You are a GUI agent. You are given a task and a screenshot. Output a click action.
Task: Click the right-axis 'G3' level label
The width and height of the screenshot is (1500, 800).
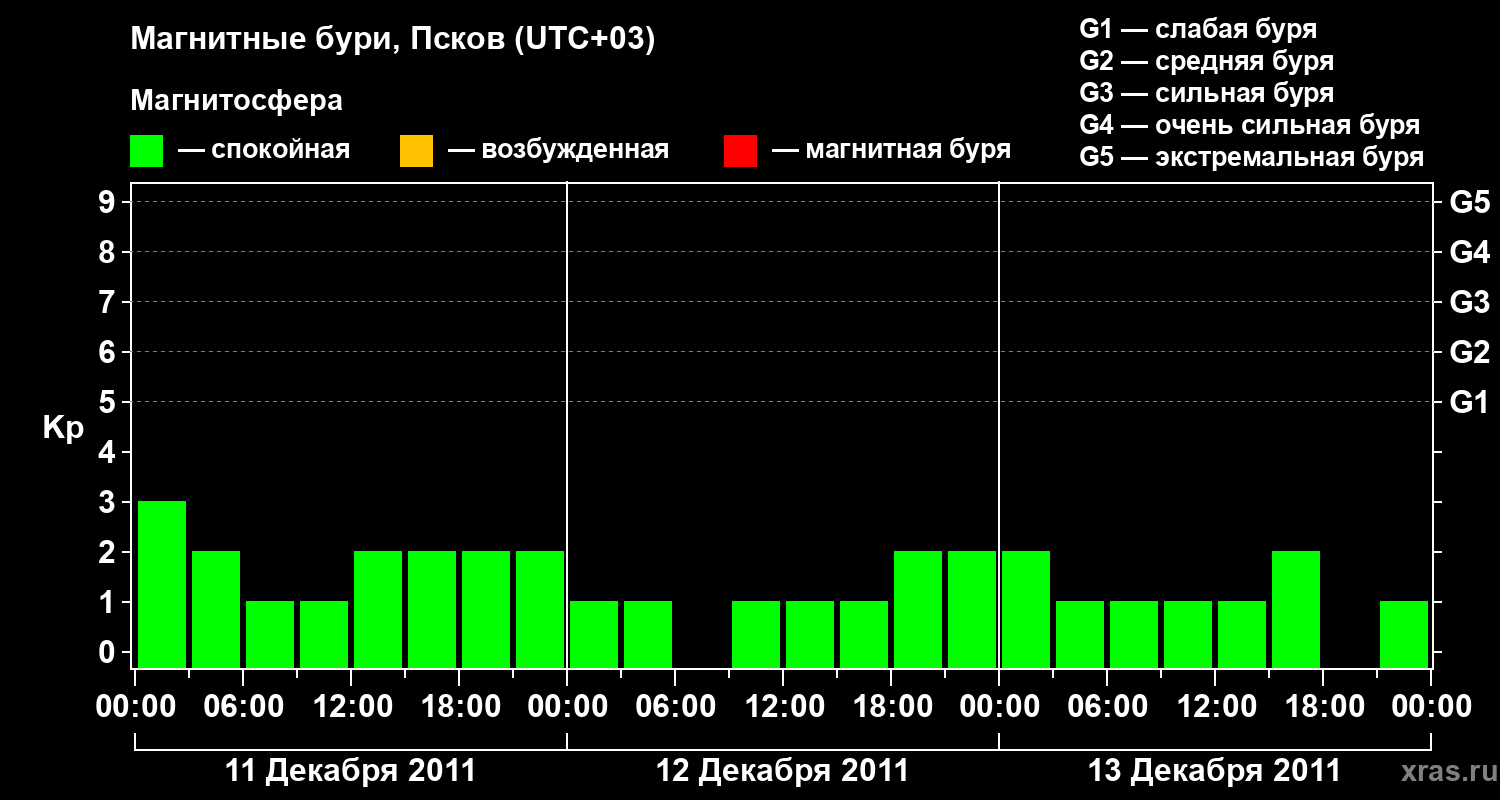[1470, 302]
